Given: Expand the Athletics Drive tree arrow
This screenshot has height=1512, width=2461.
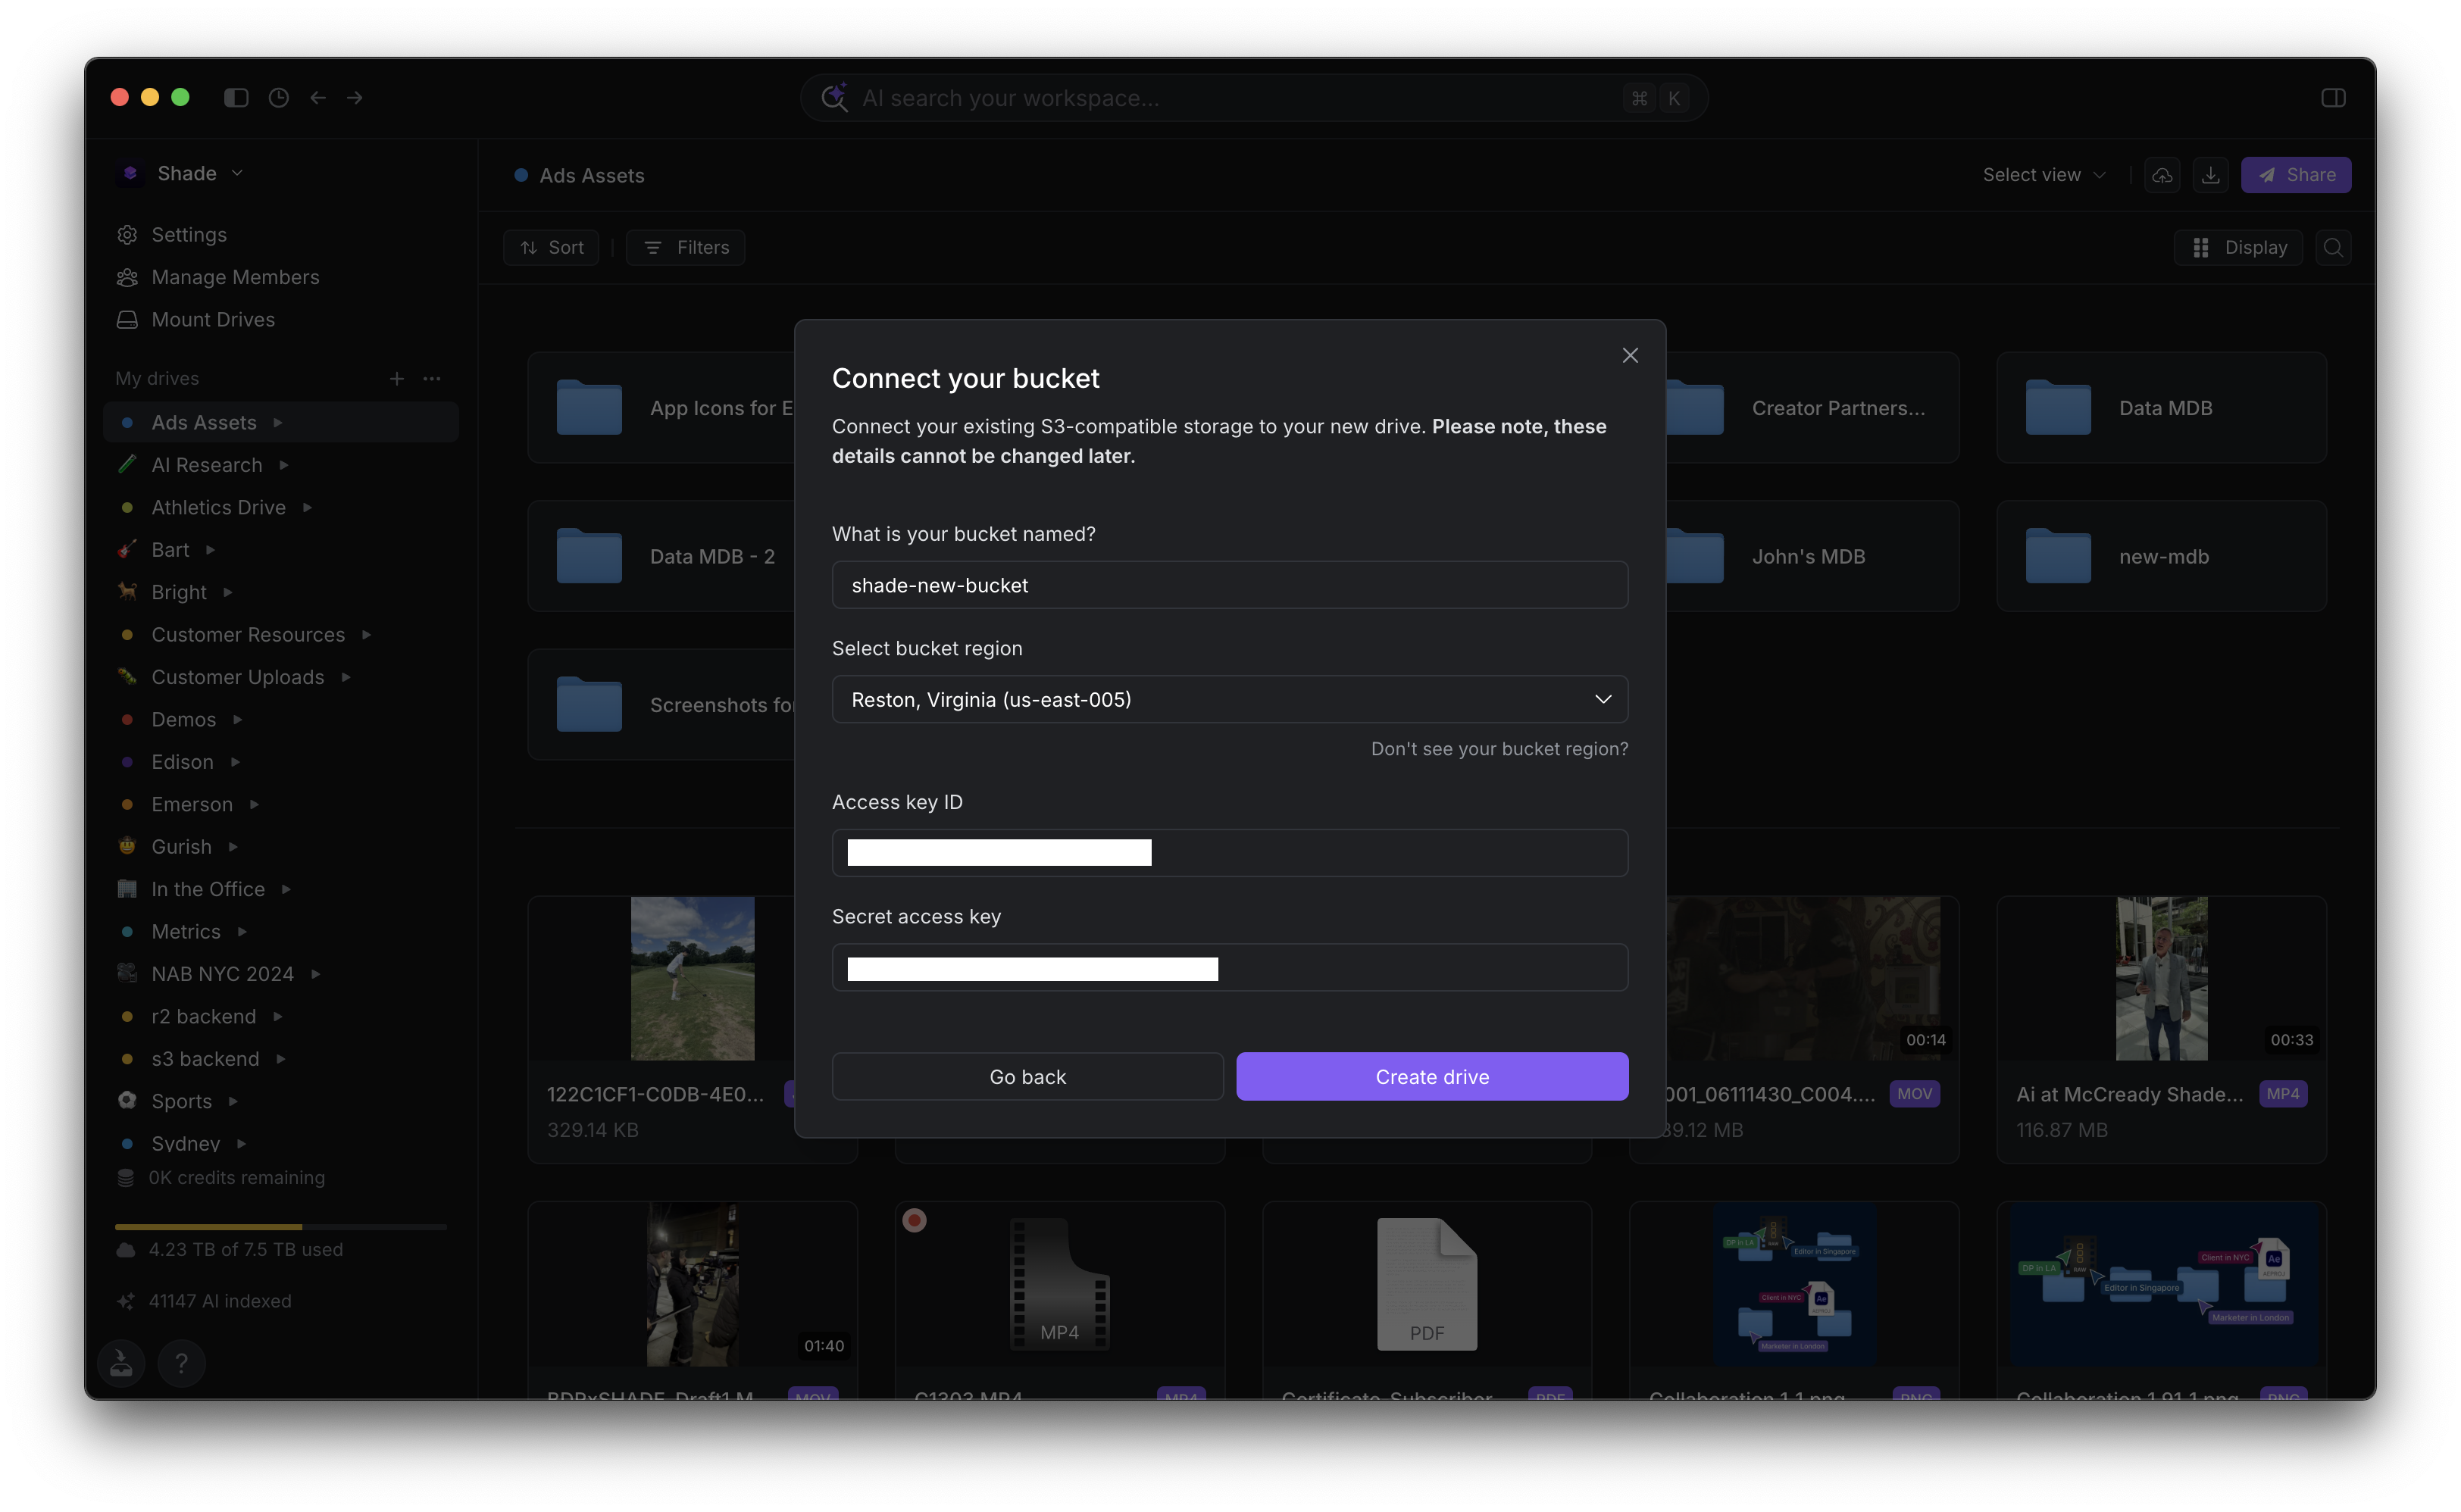Looking at the screenshot, I should coord(308,507).
